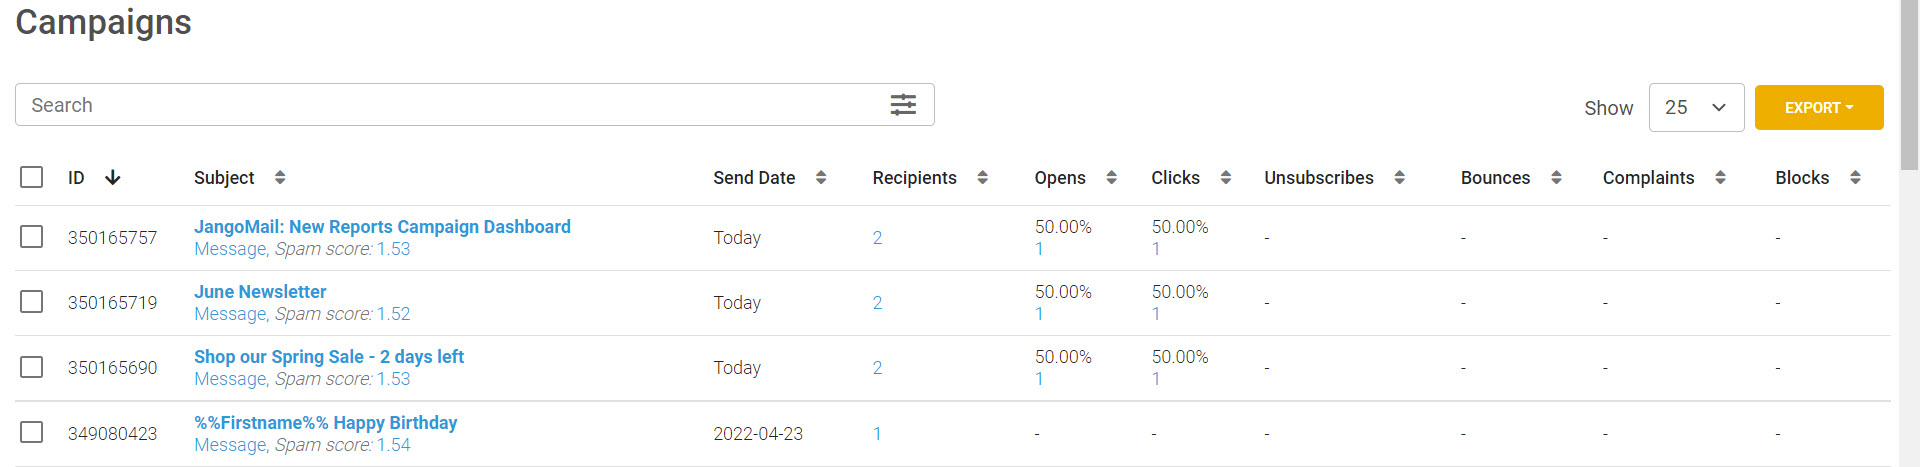Viewport: 1920px width, 467px height.
Task: Sort by Unsubscribes column icon
Action: tap(1399, 177)
